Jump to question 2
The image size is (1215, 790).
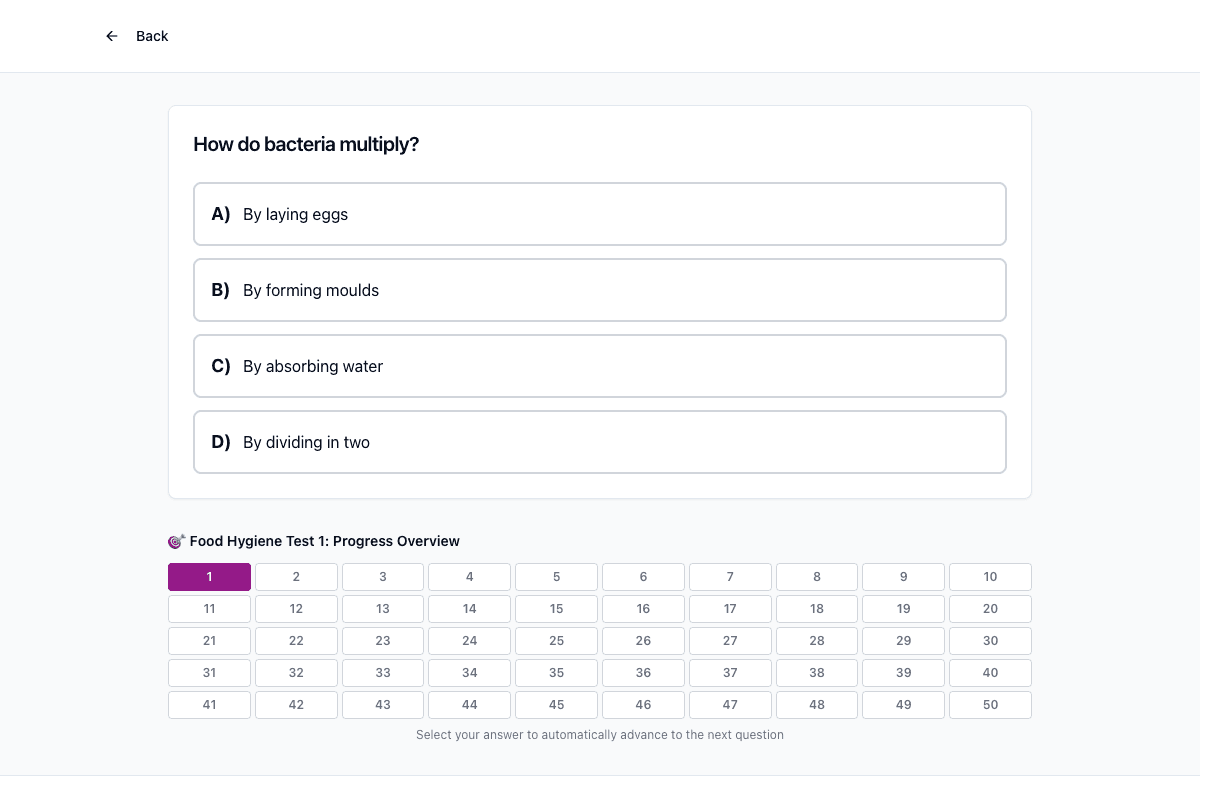(x=296, y=577)
